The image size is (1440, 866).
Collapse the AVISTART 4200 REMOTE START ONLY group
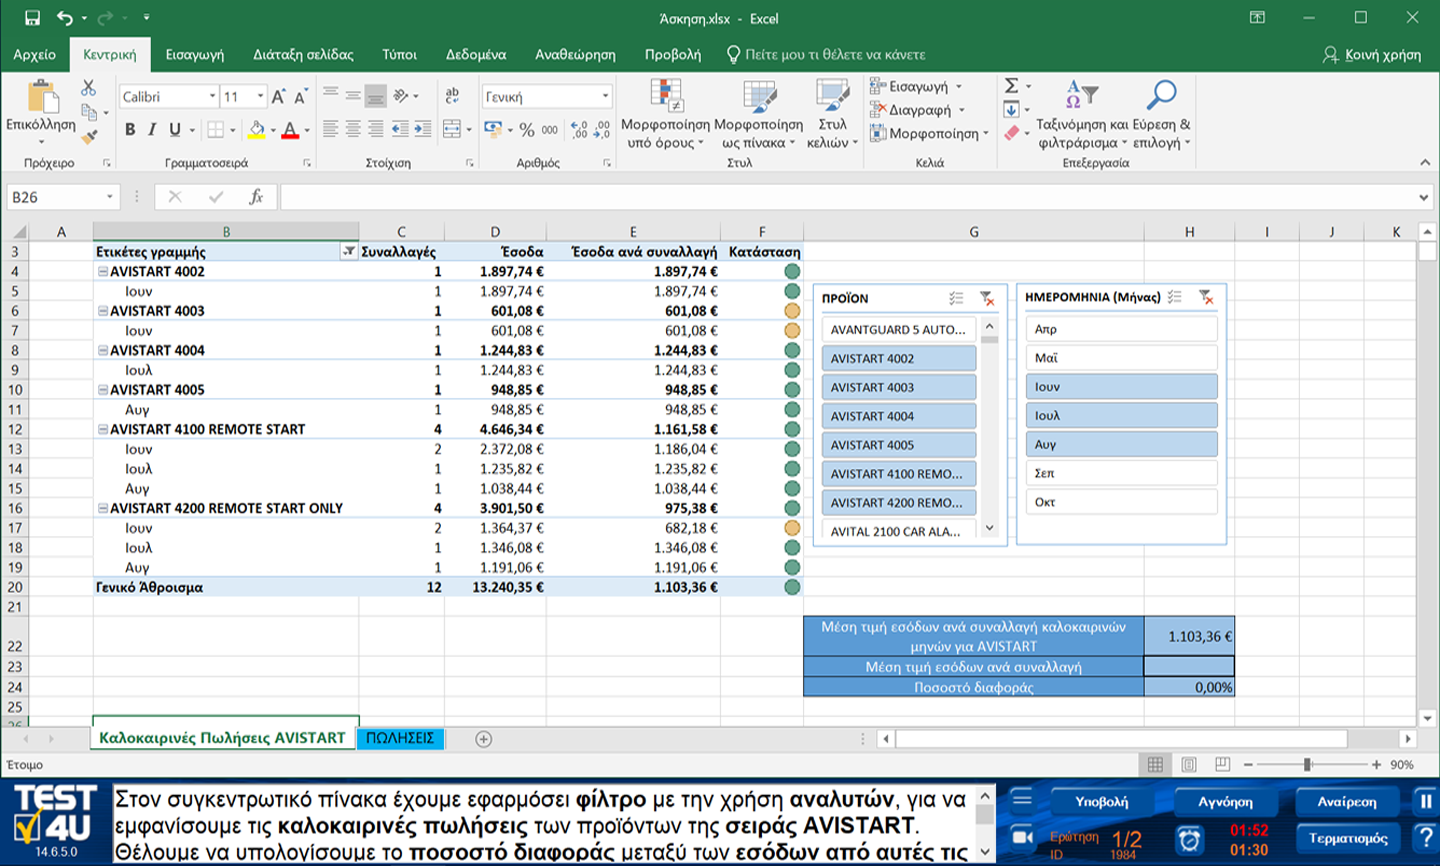click(103, 509)
